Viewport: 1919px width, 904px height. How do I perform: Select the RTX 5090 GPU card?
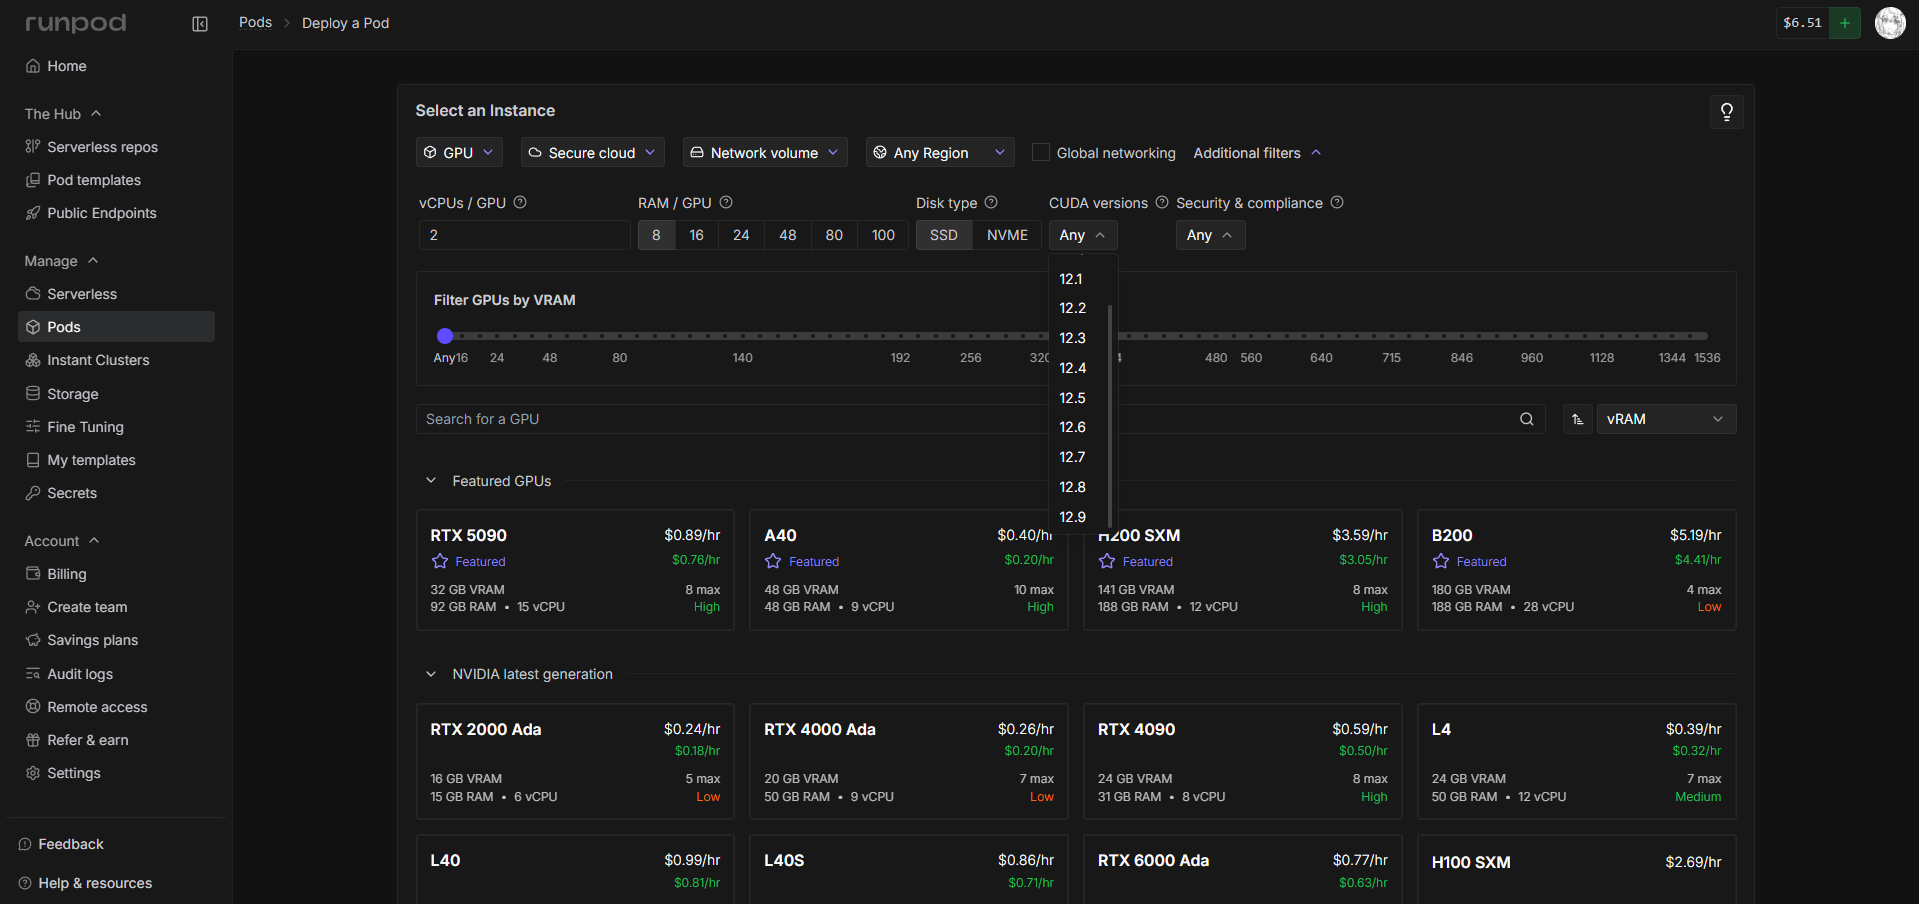[575, 570]
